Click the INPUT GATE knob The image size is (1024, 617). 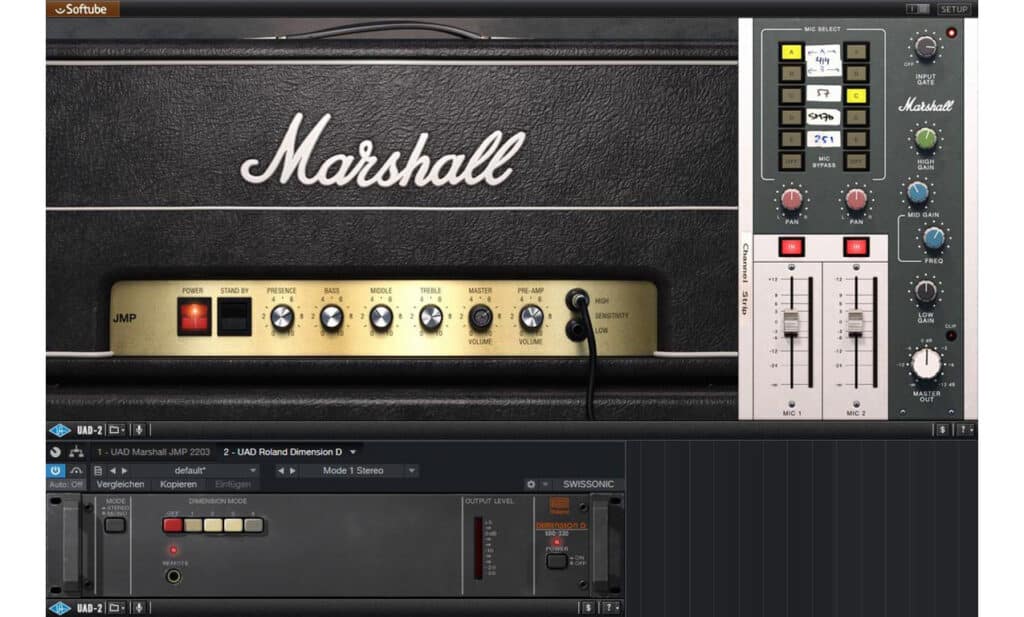pos(925,47)
